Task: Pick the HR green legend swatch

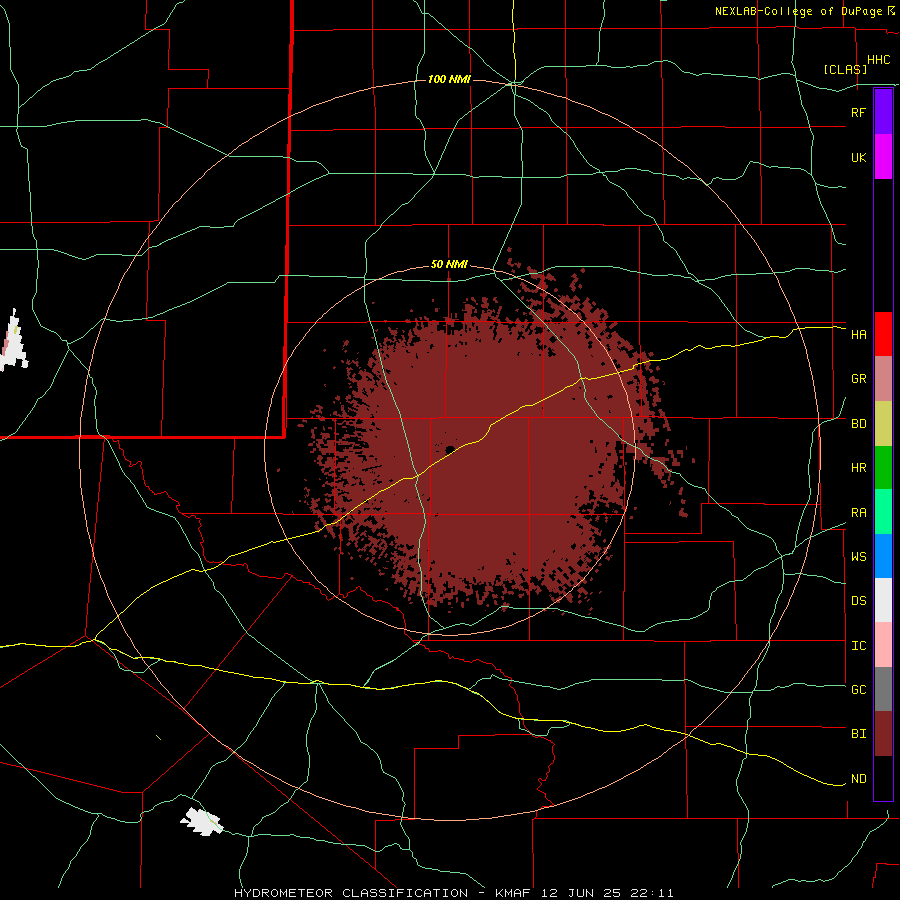Action: click(x=883, y=468)
